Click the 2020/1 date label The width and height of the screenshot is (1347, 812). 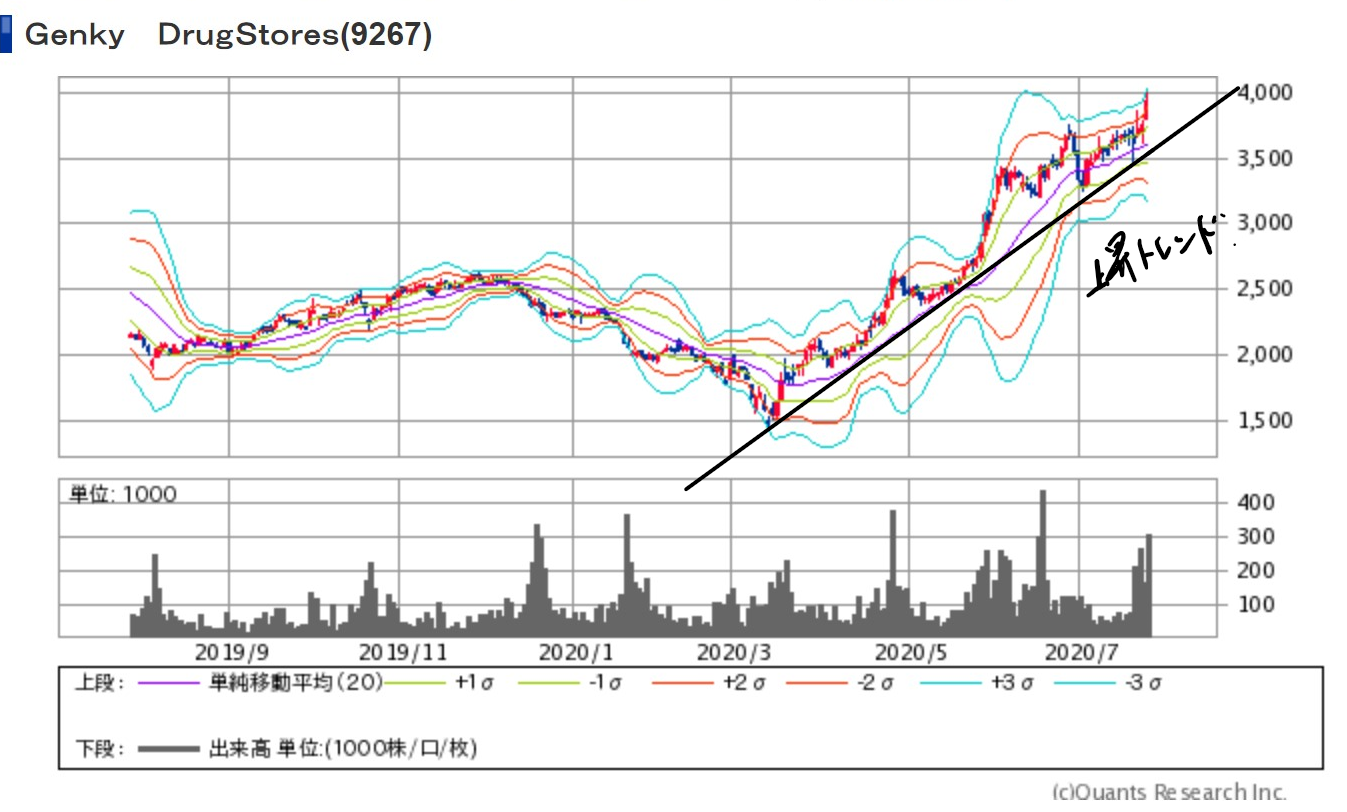pos(575,652)
